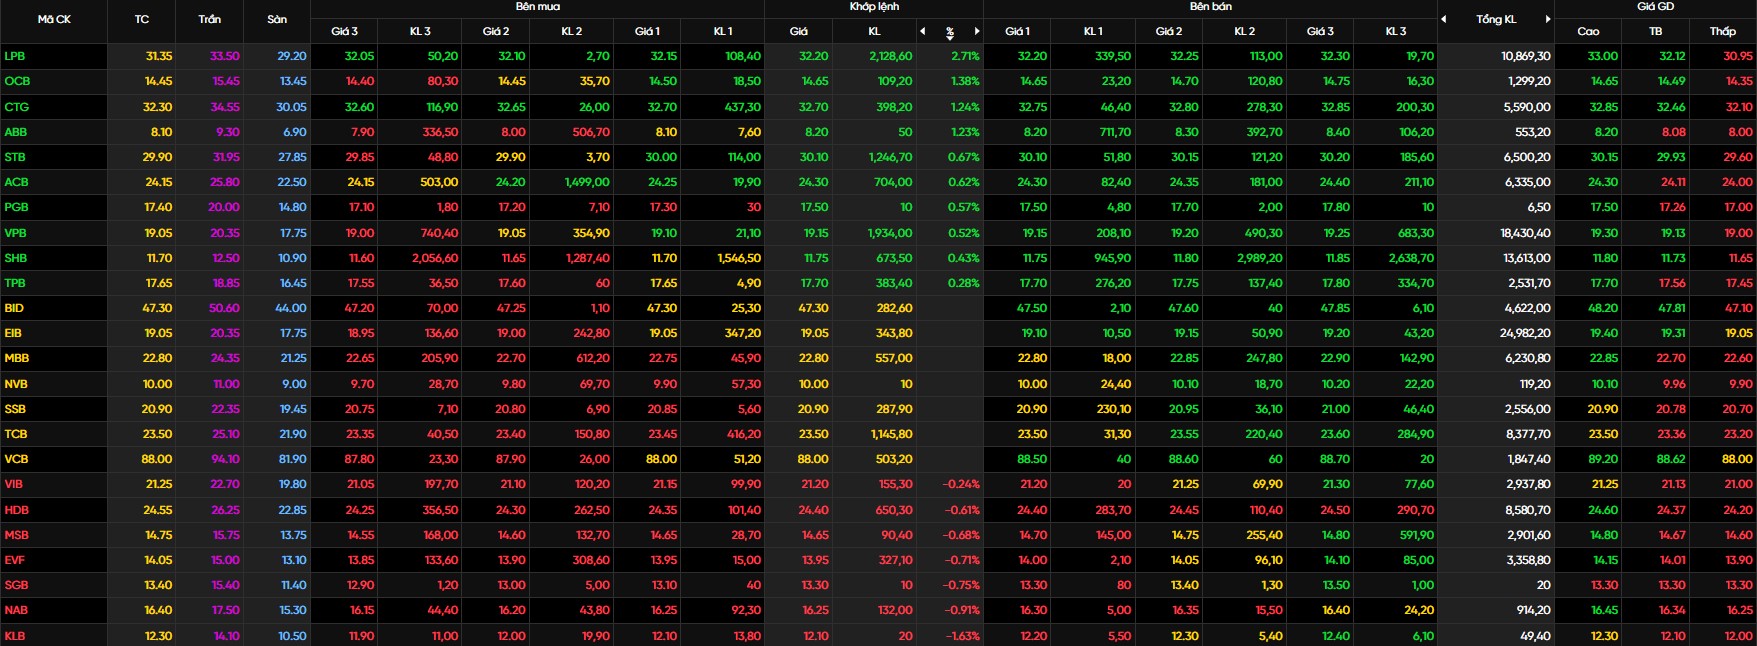
Task: Click LPB's total volume 10,869,30
Action: [x=1526, y=56]
